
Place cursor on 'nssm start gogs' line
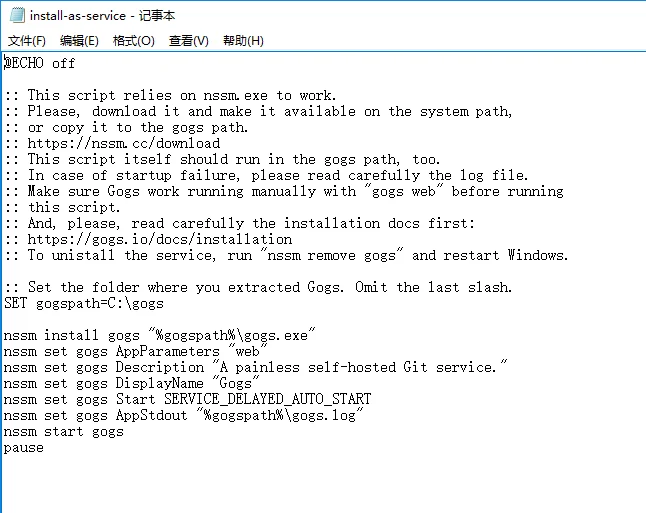coord(63,431)
